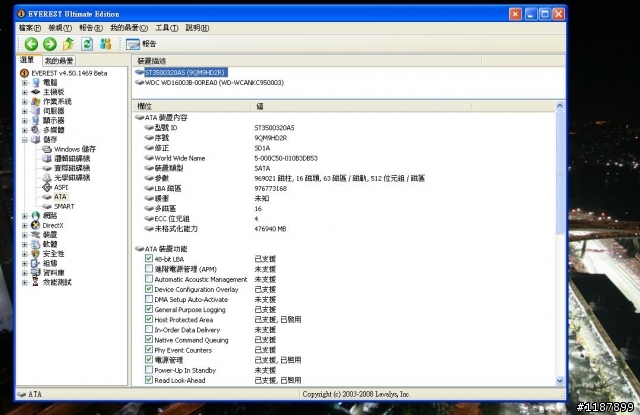The image size is (640, 415).
Task: Expand the 顯示器 tree node
Action: [24, 121]
